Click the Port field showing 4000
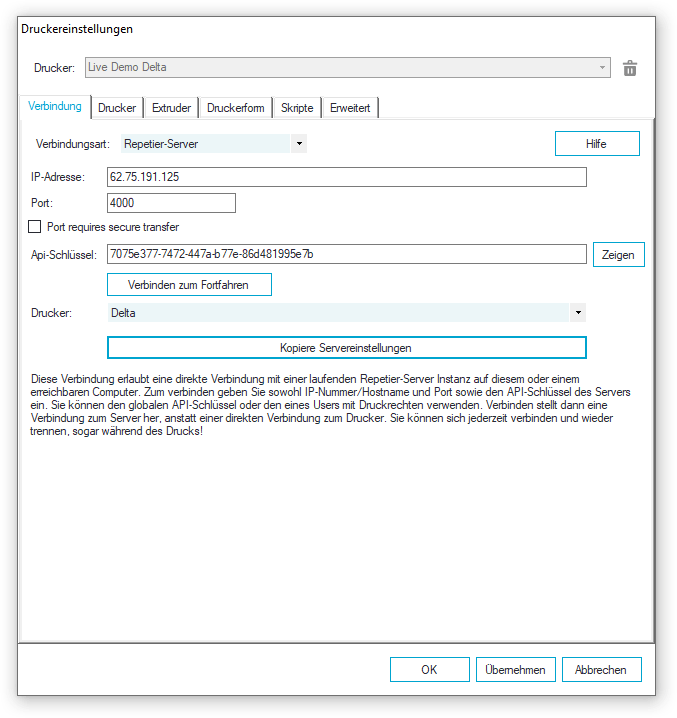The height and width of the screenshot is (718, 677). [171, 203]
